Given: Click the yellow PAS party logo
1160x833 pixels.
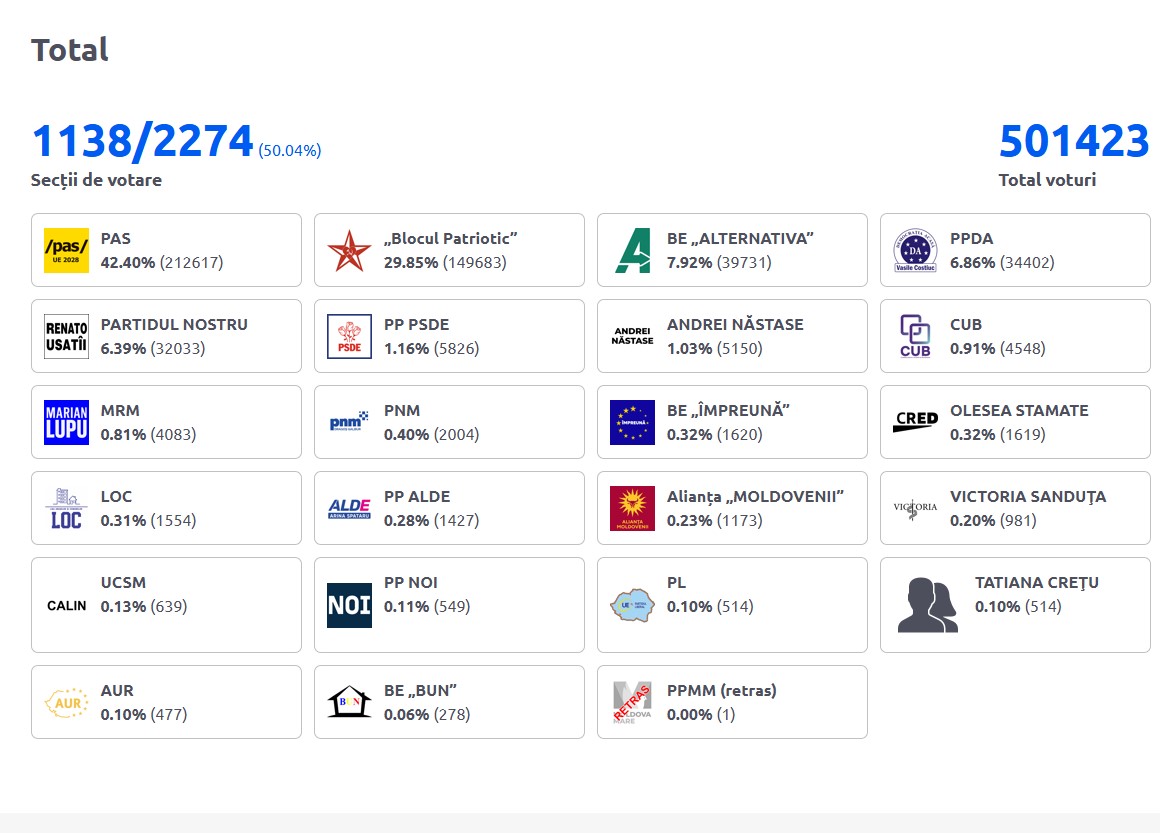Looking at the screenshot, I should [x=67, y=250].
